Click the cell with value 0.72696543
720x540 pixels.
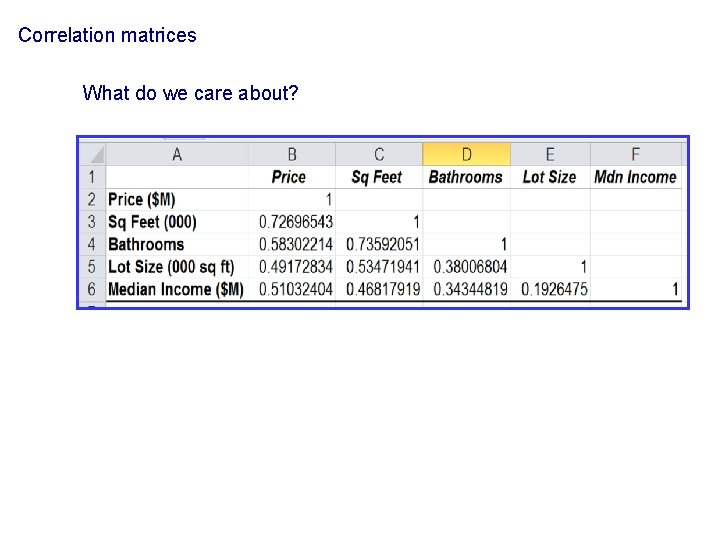(292, 222)
